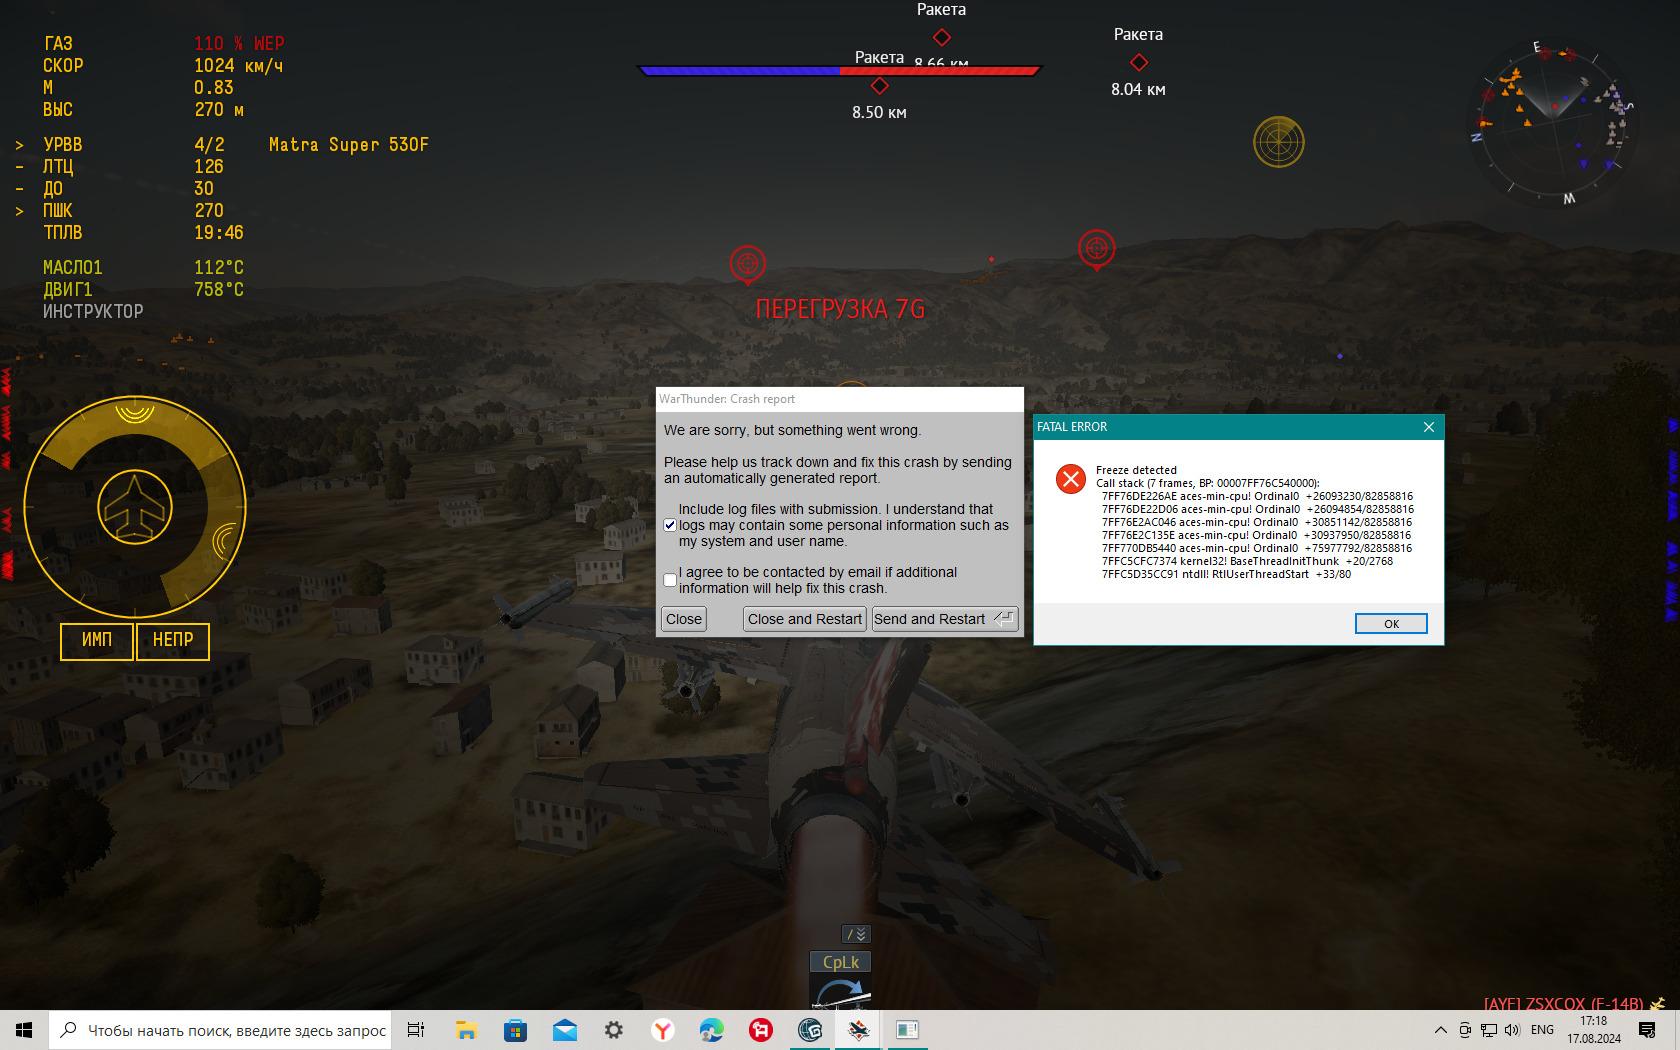
Task: Click the taskbar search input field
Action: pyautogui.click(x=236, y=1030)
